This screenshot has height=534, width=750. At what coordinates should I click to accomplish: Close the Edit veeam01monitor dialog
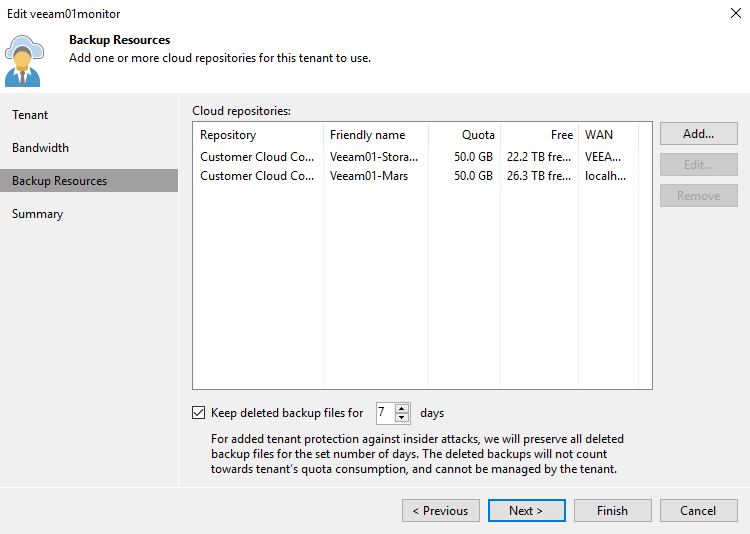(x=736, y=13)
